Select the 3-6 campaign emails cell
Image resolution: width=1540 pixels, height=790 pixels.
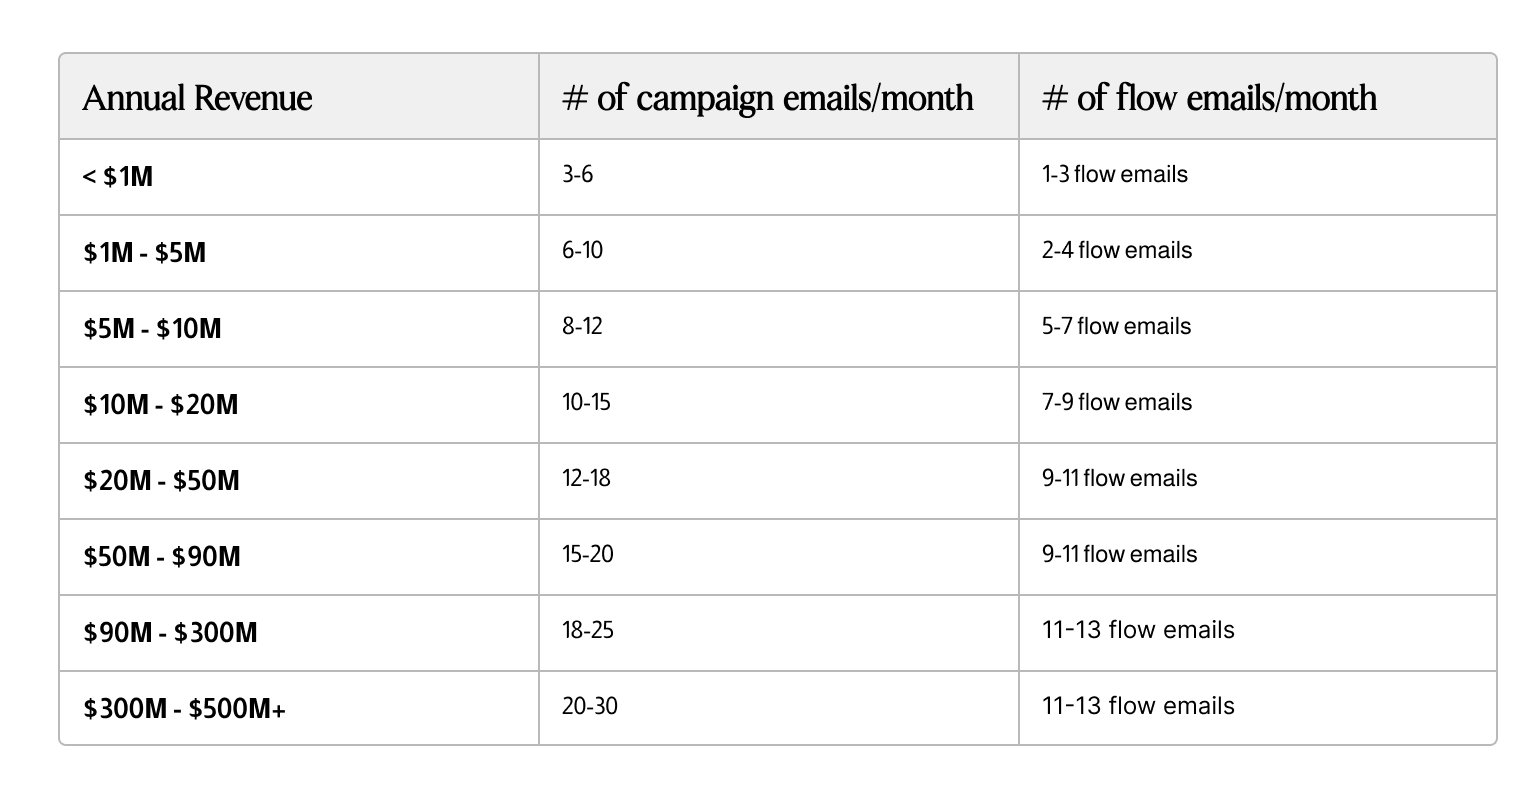(577, 174)
